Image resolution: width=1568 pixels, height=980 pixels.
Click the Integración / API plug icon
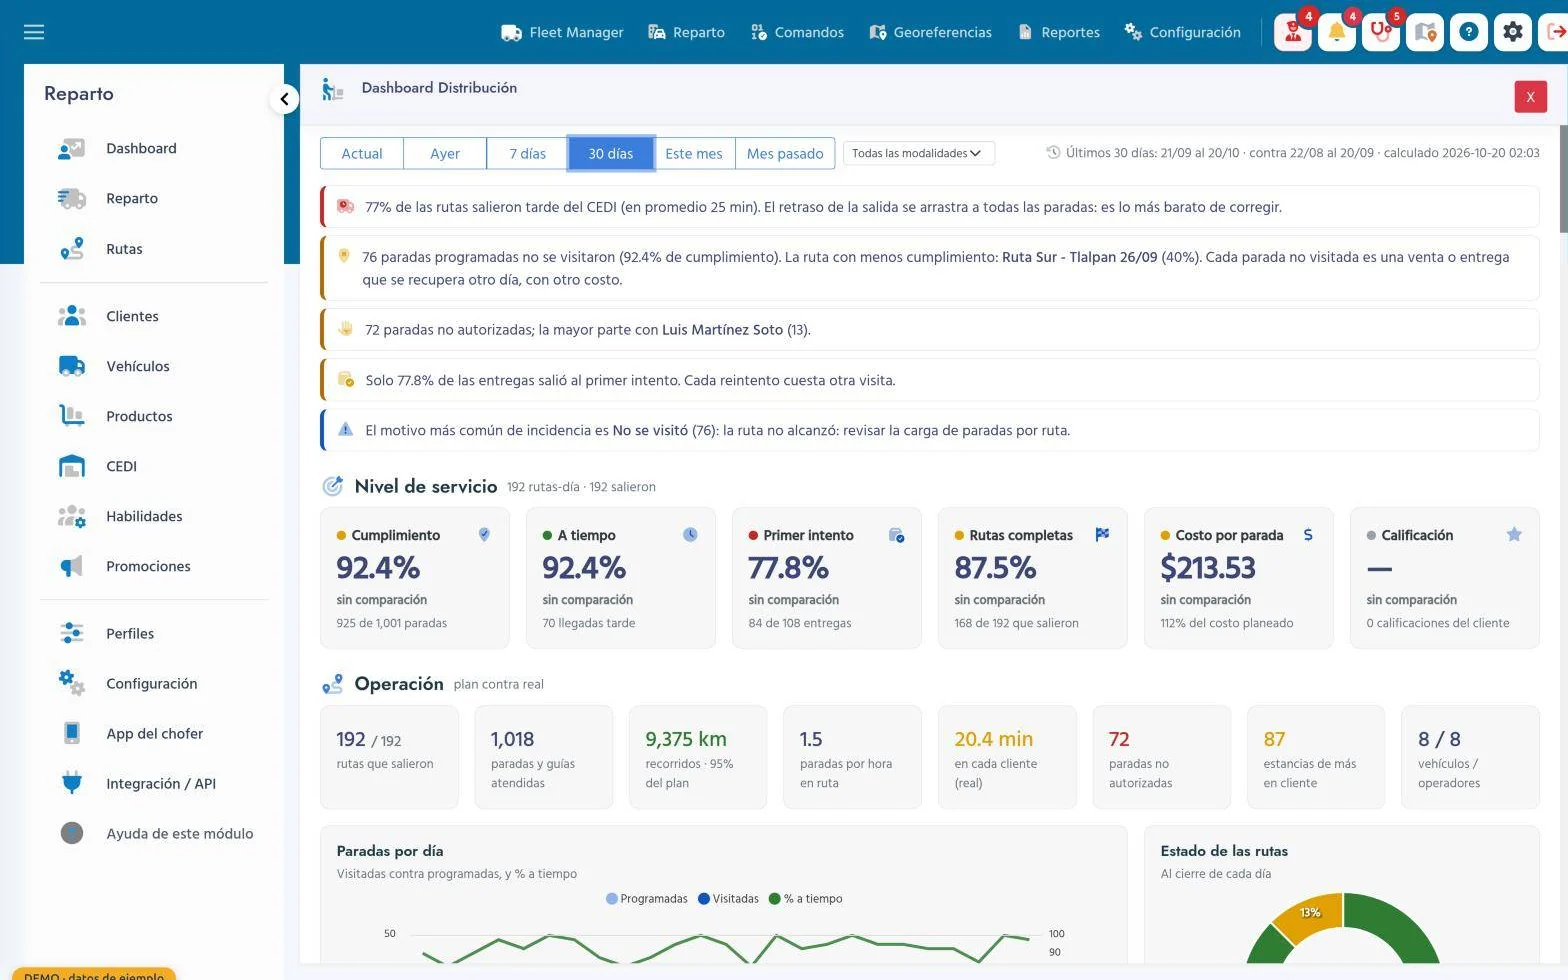72,783
